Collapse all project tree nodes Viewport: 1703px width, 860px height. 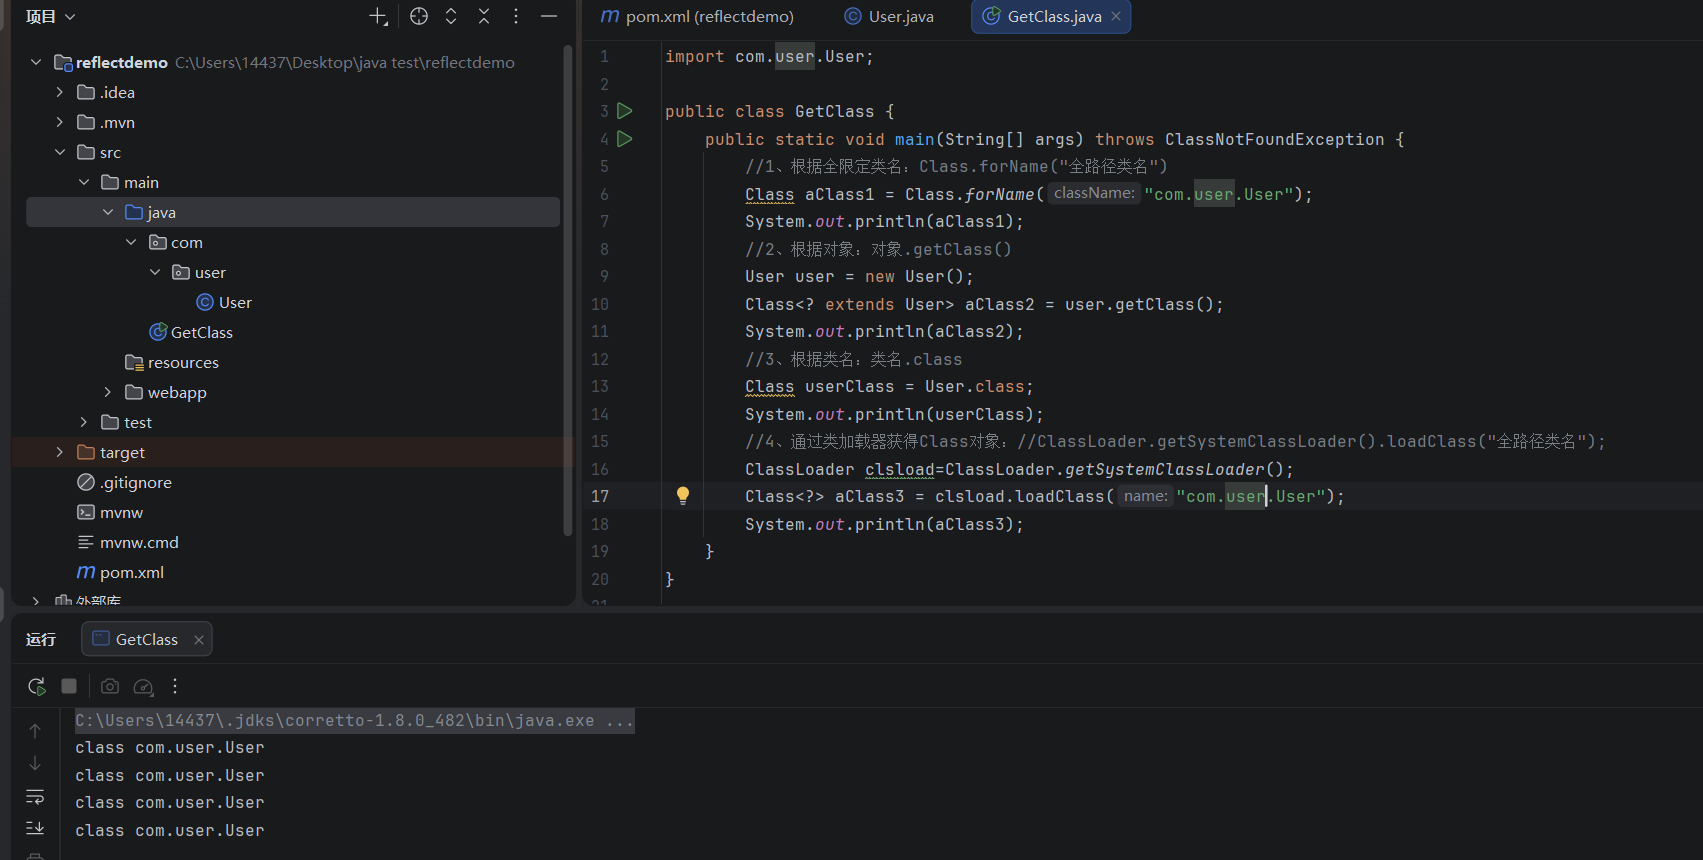coord(484,16)
